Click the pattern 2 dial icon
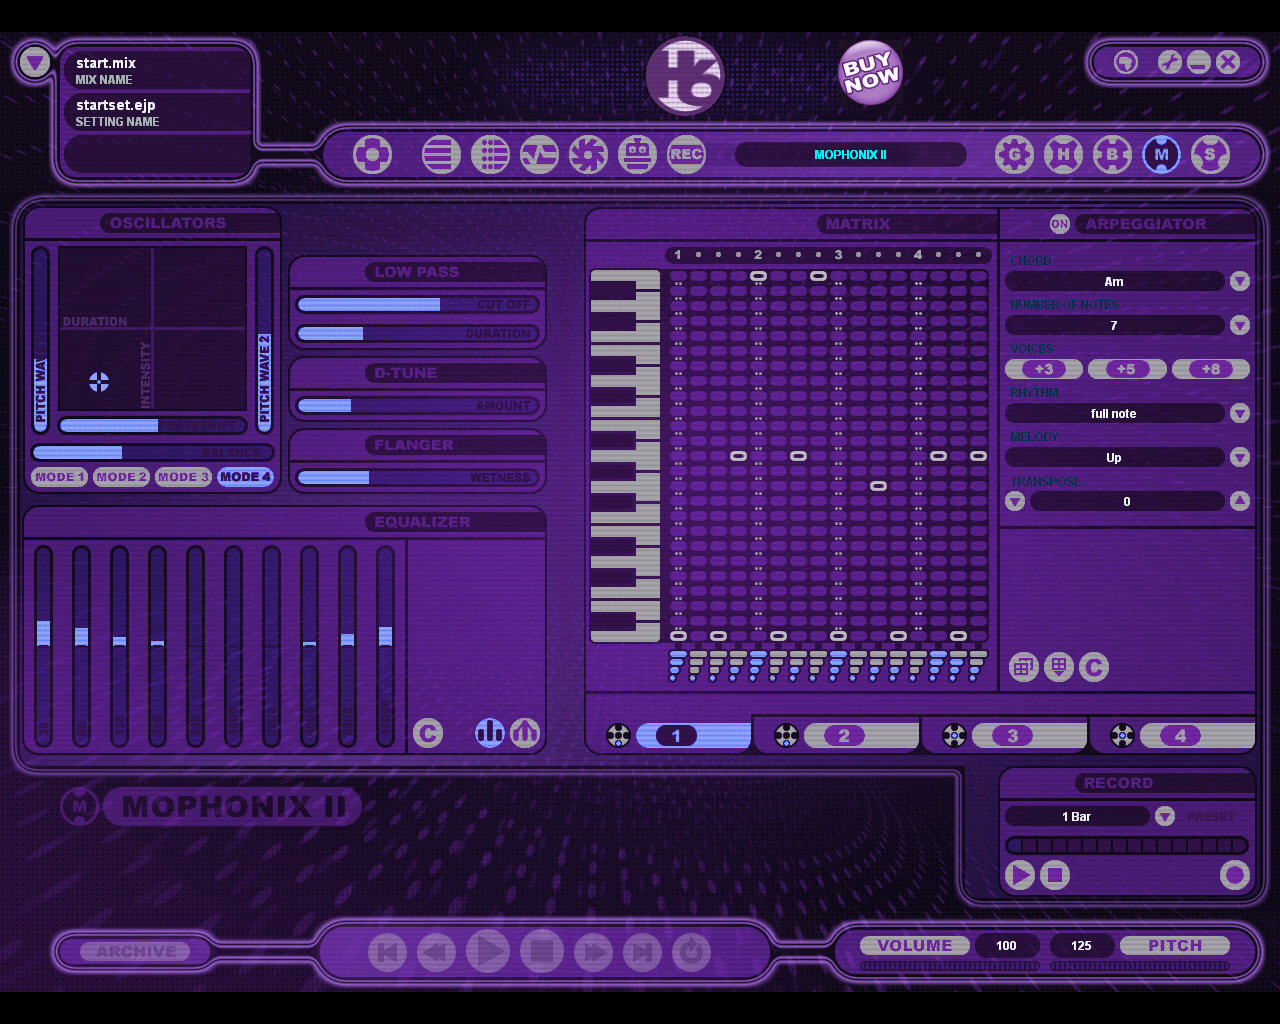This screenshot has height=1024, width=1280. 787,736
